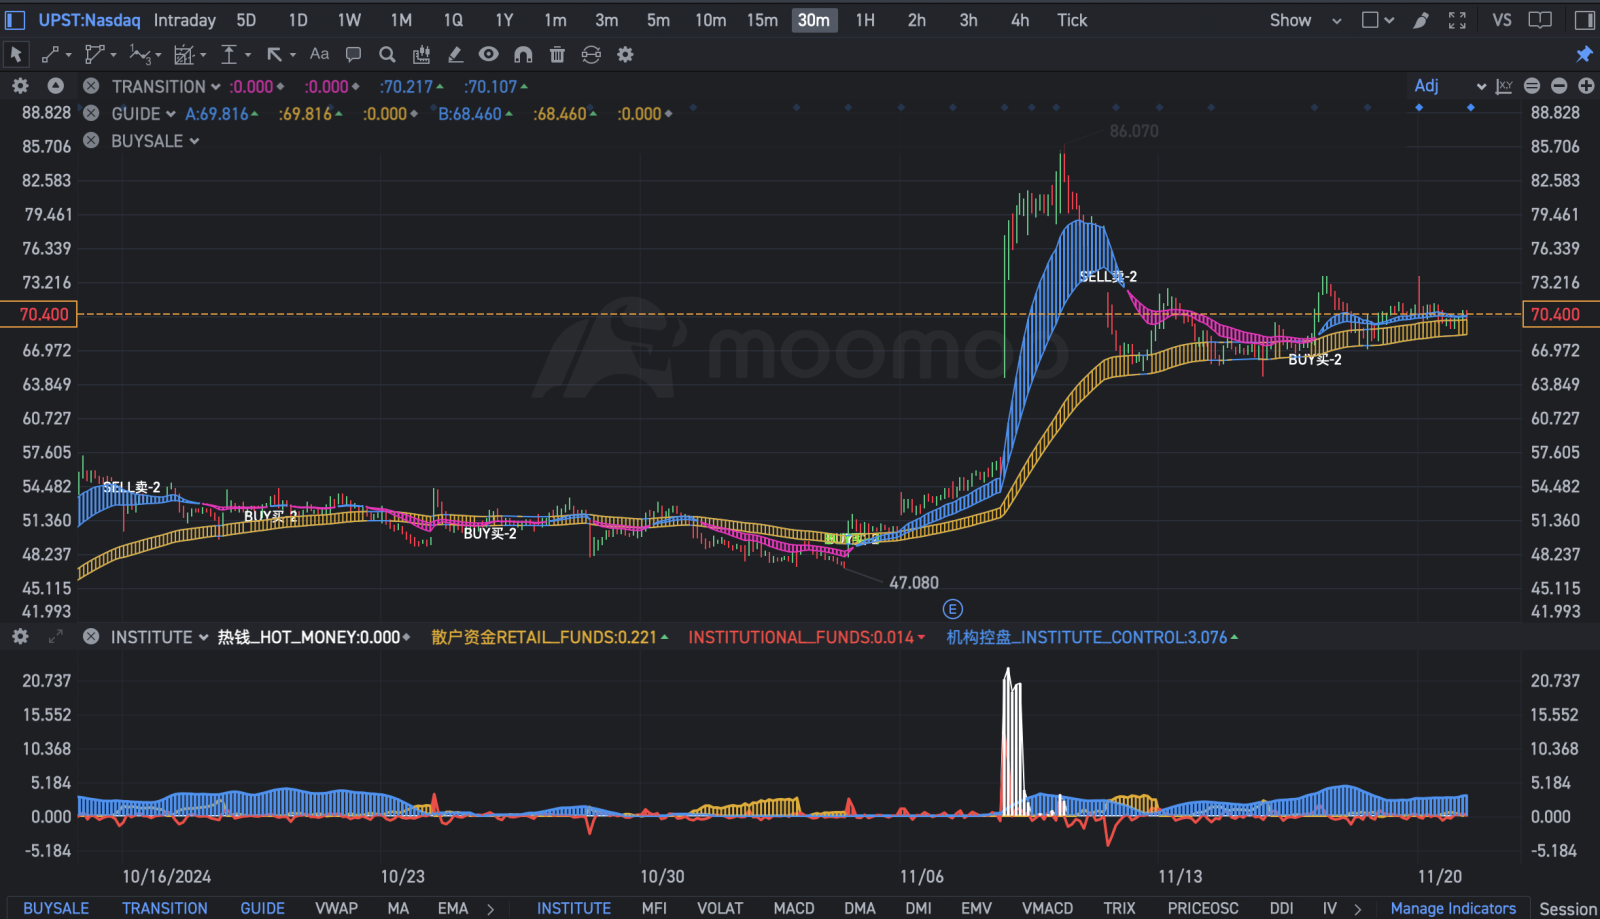Image resolution: width=1600 pixels, height=919 pixels.
Task: Pick the polygon shape drawing tool
Action: pos(95,55)
